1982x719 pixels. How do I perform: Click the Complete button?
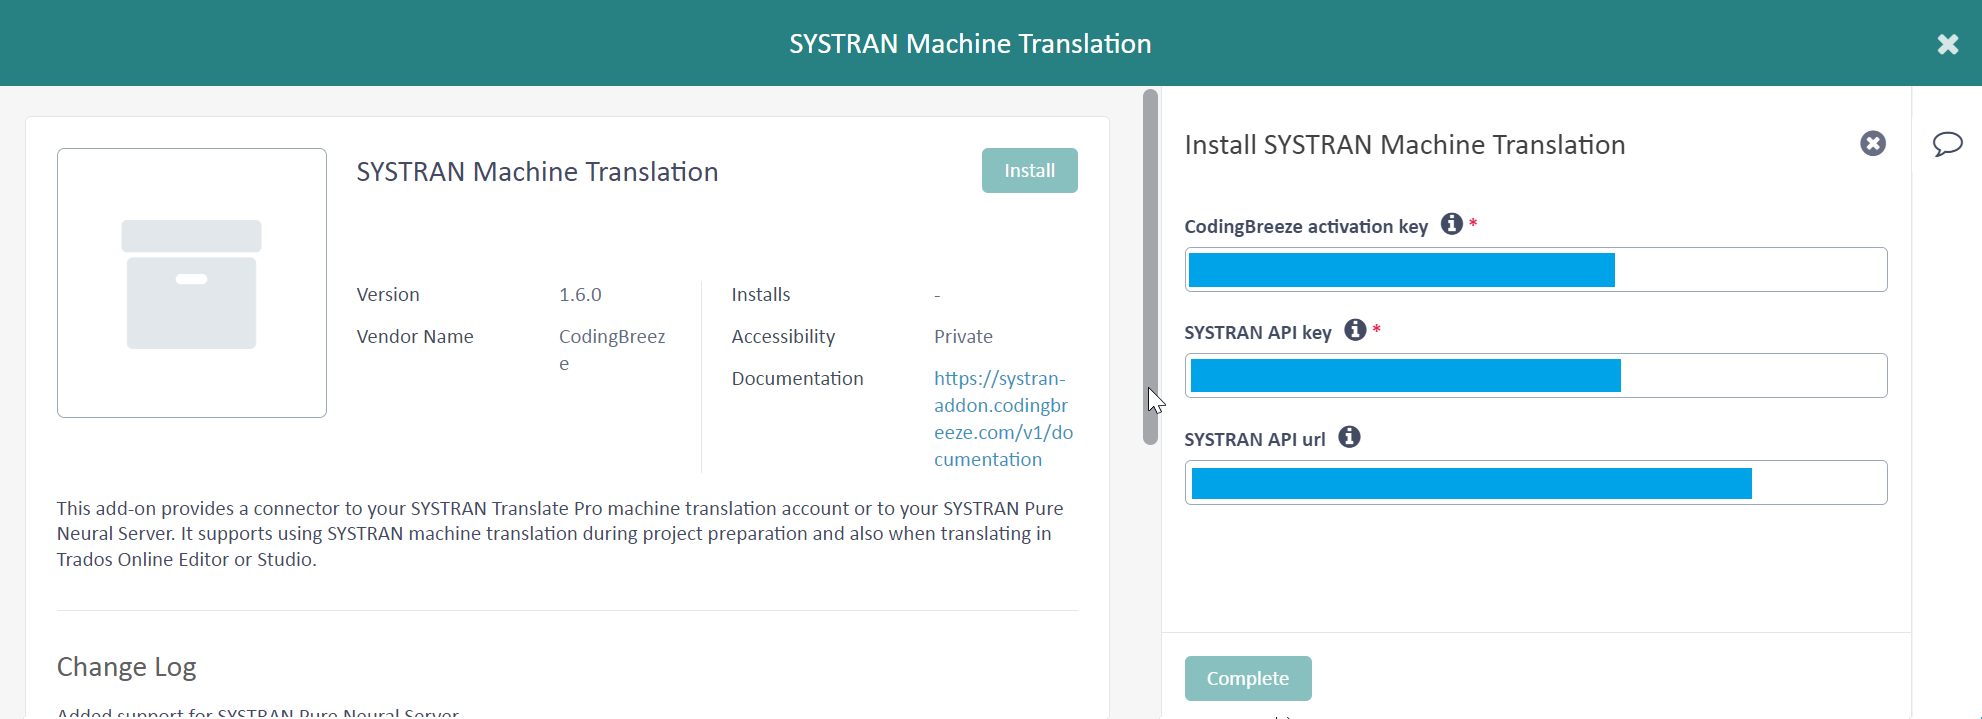(x=1248, y=678)
